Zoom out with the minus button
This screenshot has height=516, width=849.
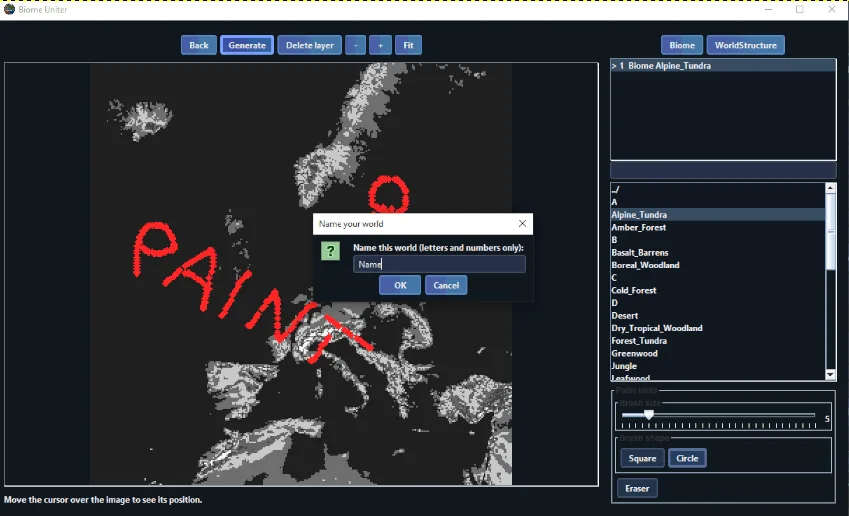[x=356, y=45]
